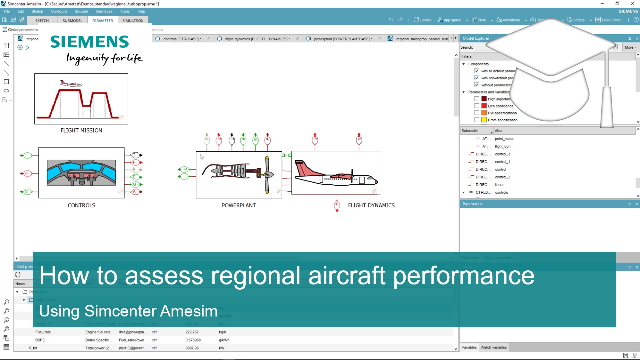Check the box beside the yellow swatch
Image resolution: width=640 pixels, height=360 pixels.
click(x=476, y=120)
